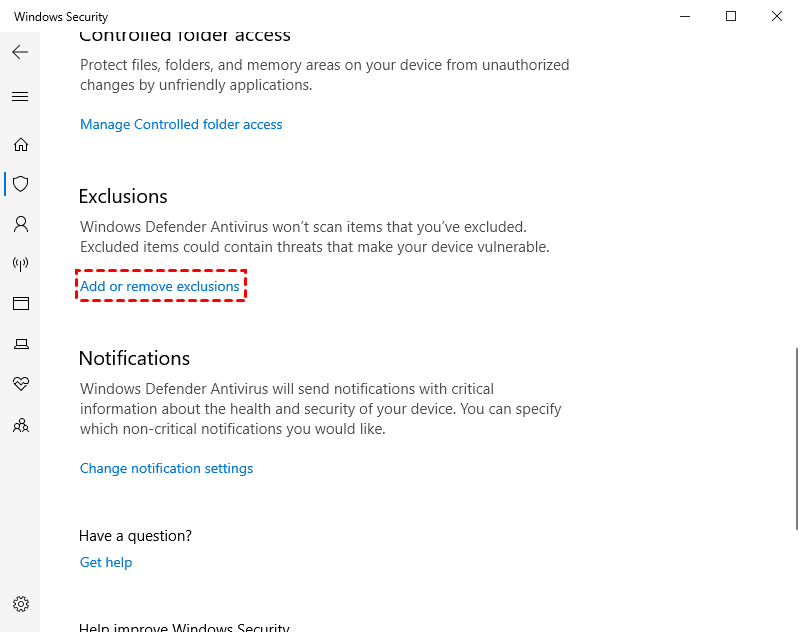
Task: Select the Virus & threat protection shield icon
Action: tap(20, 184)
